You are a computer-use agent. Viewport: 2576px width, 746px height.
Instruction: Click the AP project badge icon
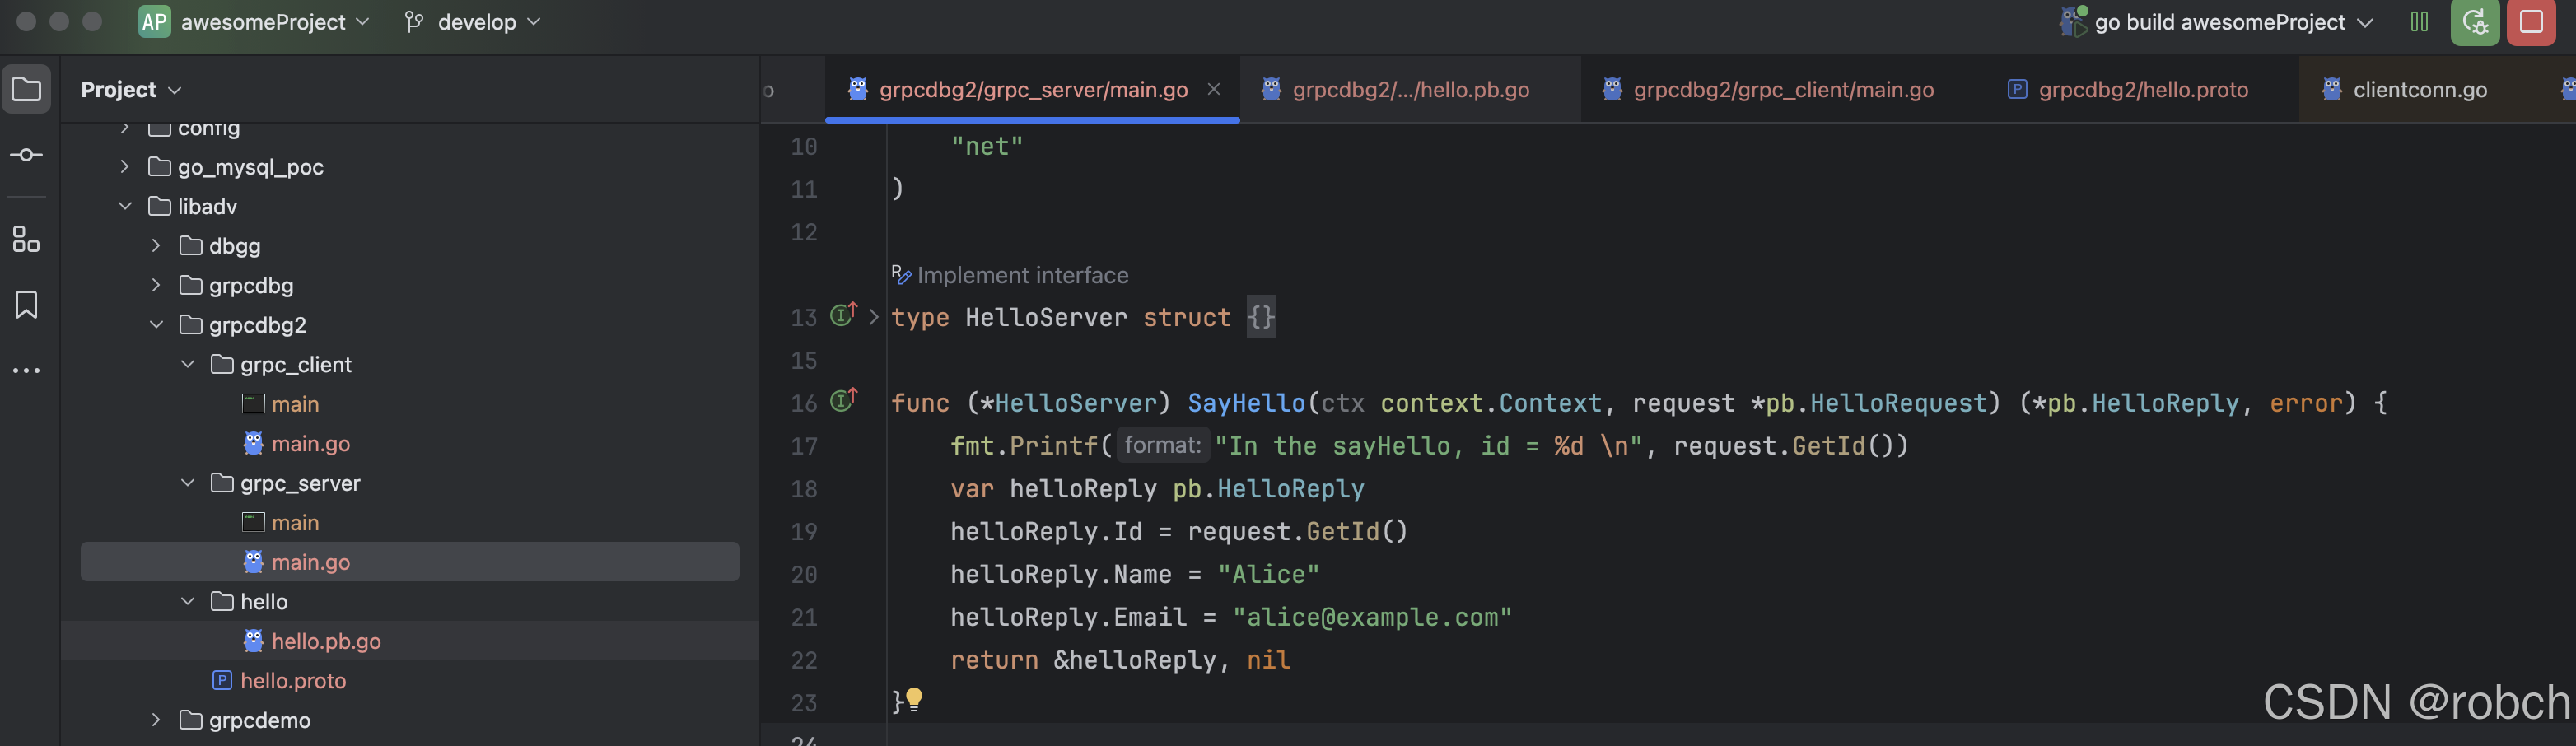(154, 22)
